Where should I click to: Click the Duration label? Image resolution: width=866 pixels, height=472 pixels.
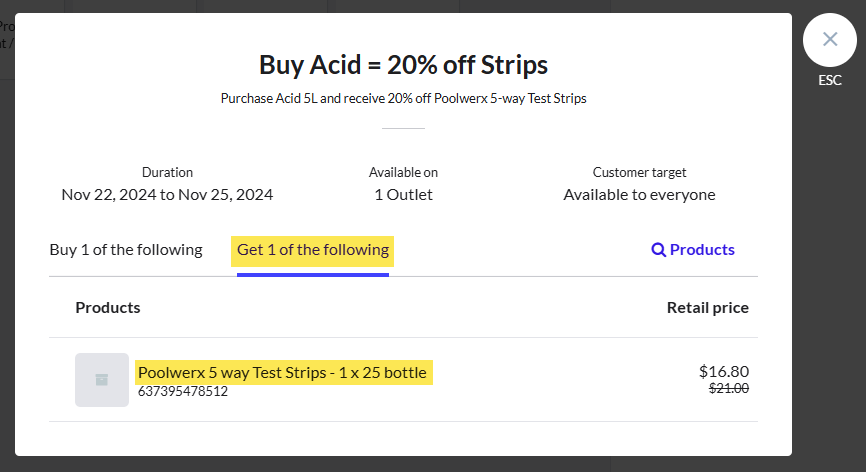point(167,172)
